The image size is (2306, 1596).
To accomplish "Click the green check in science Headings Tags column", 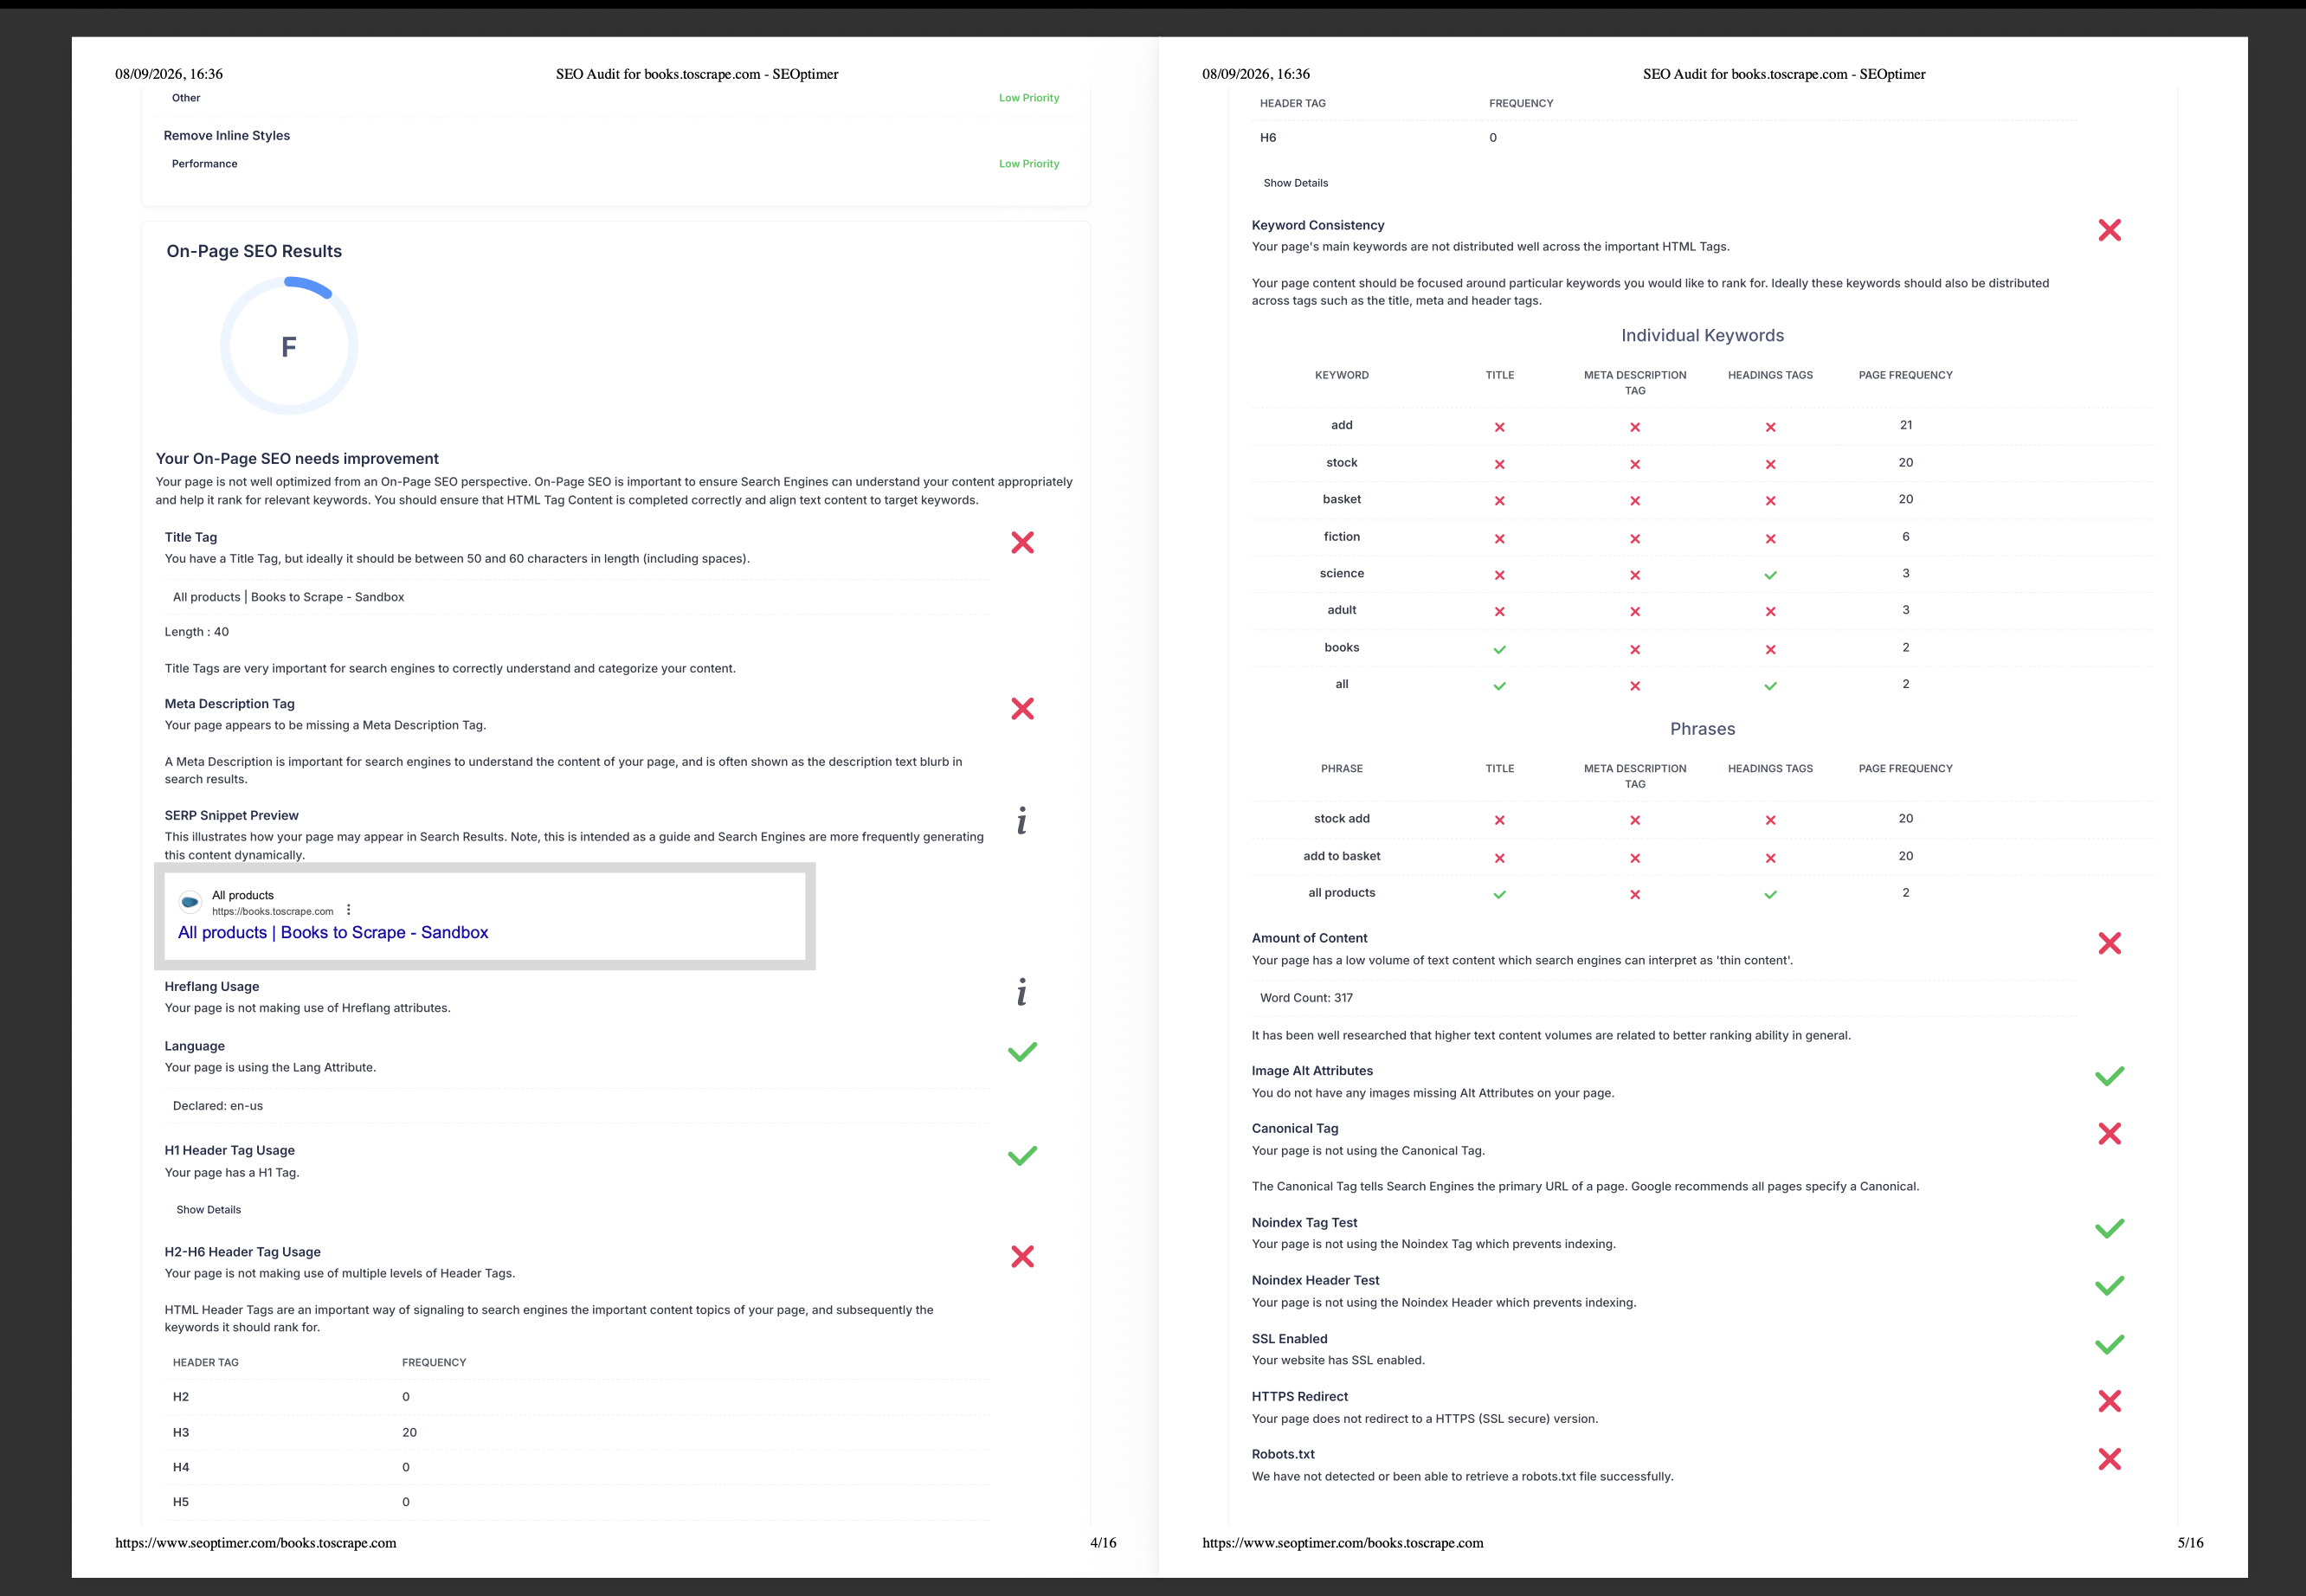I will [1770, 575].
